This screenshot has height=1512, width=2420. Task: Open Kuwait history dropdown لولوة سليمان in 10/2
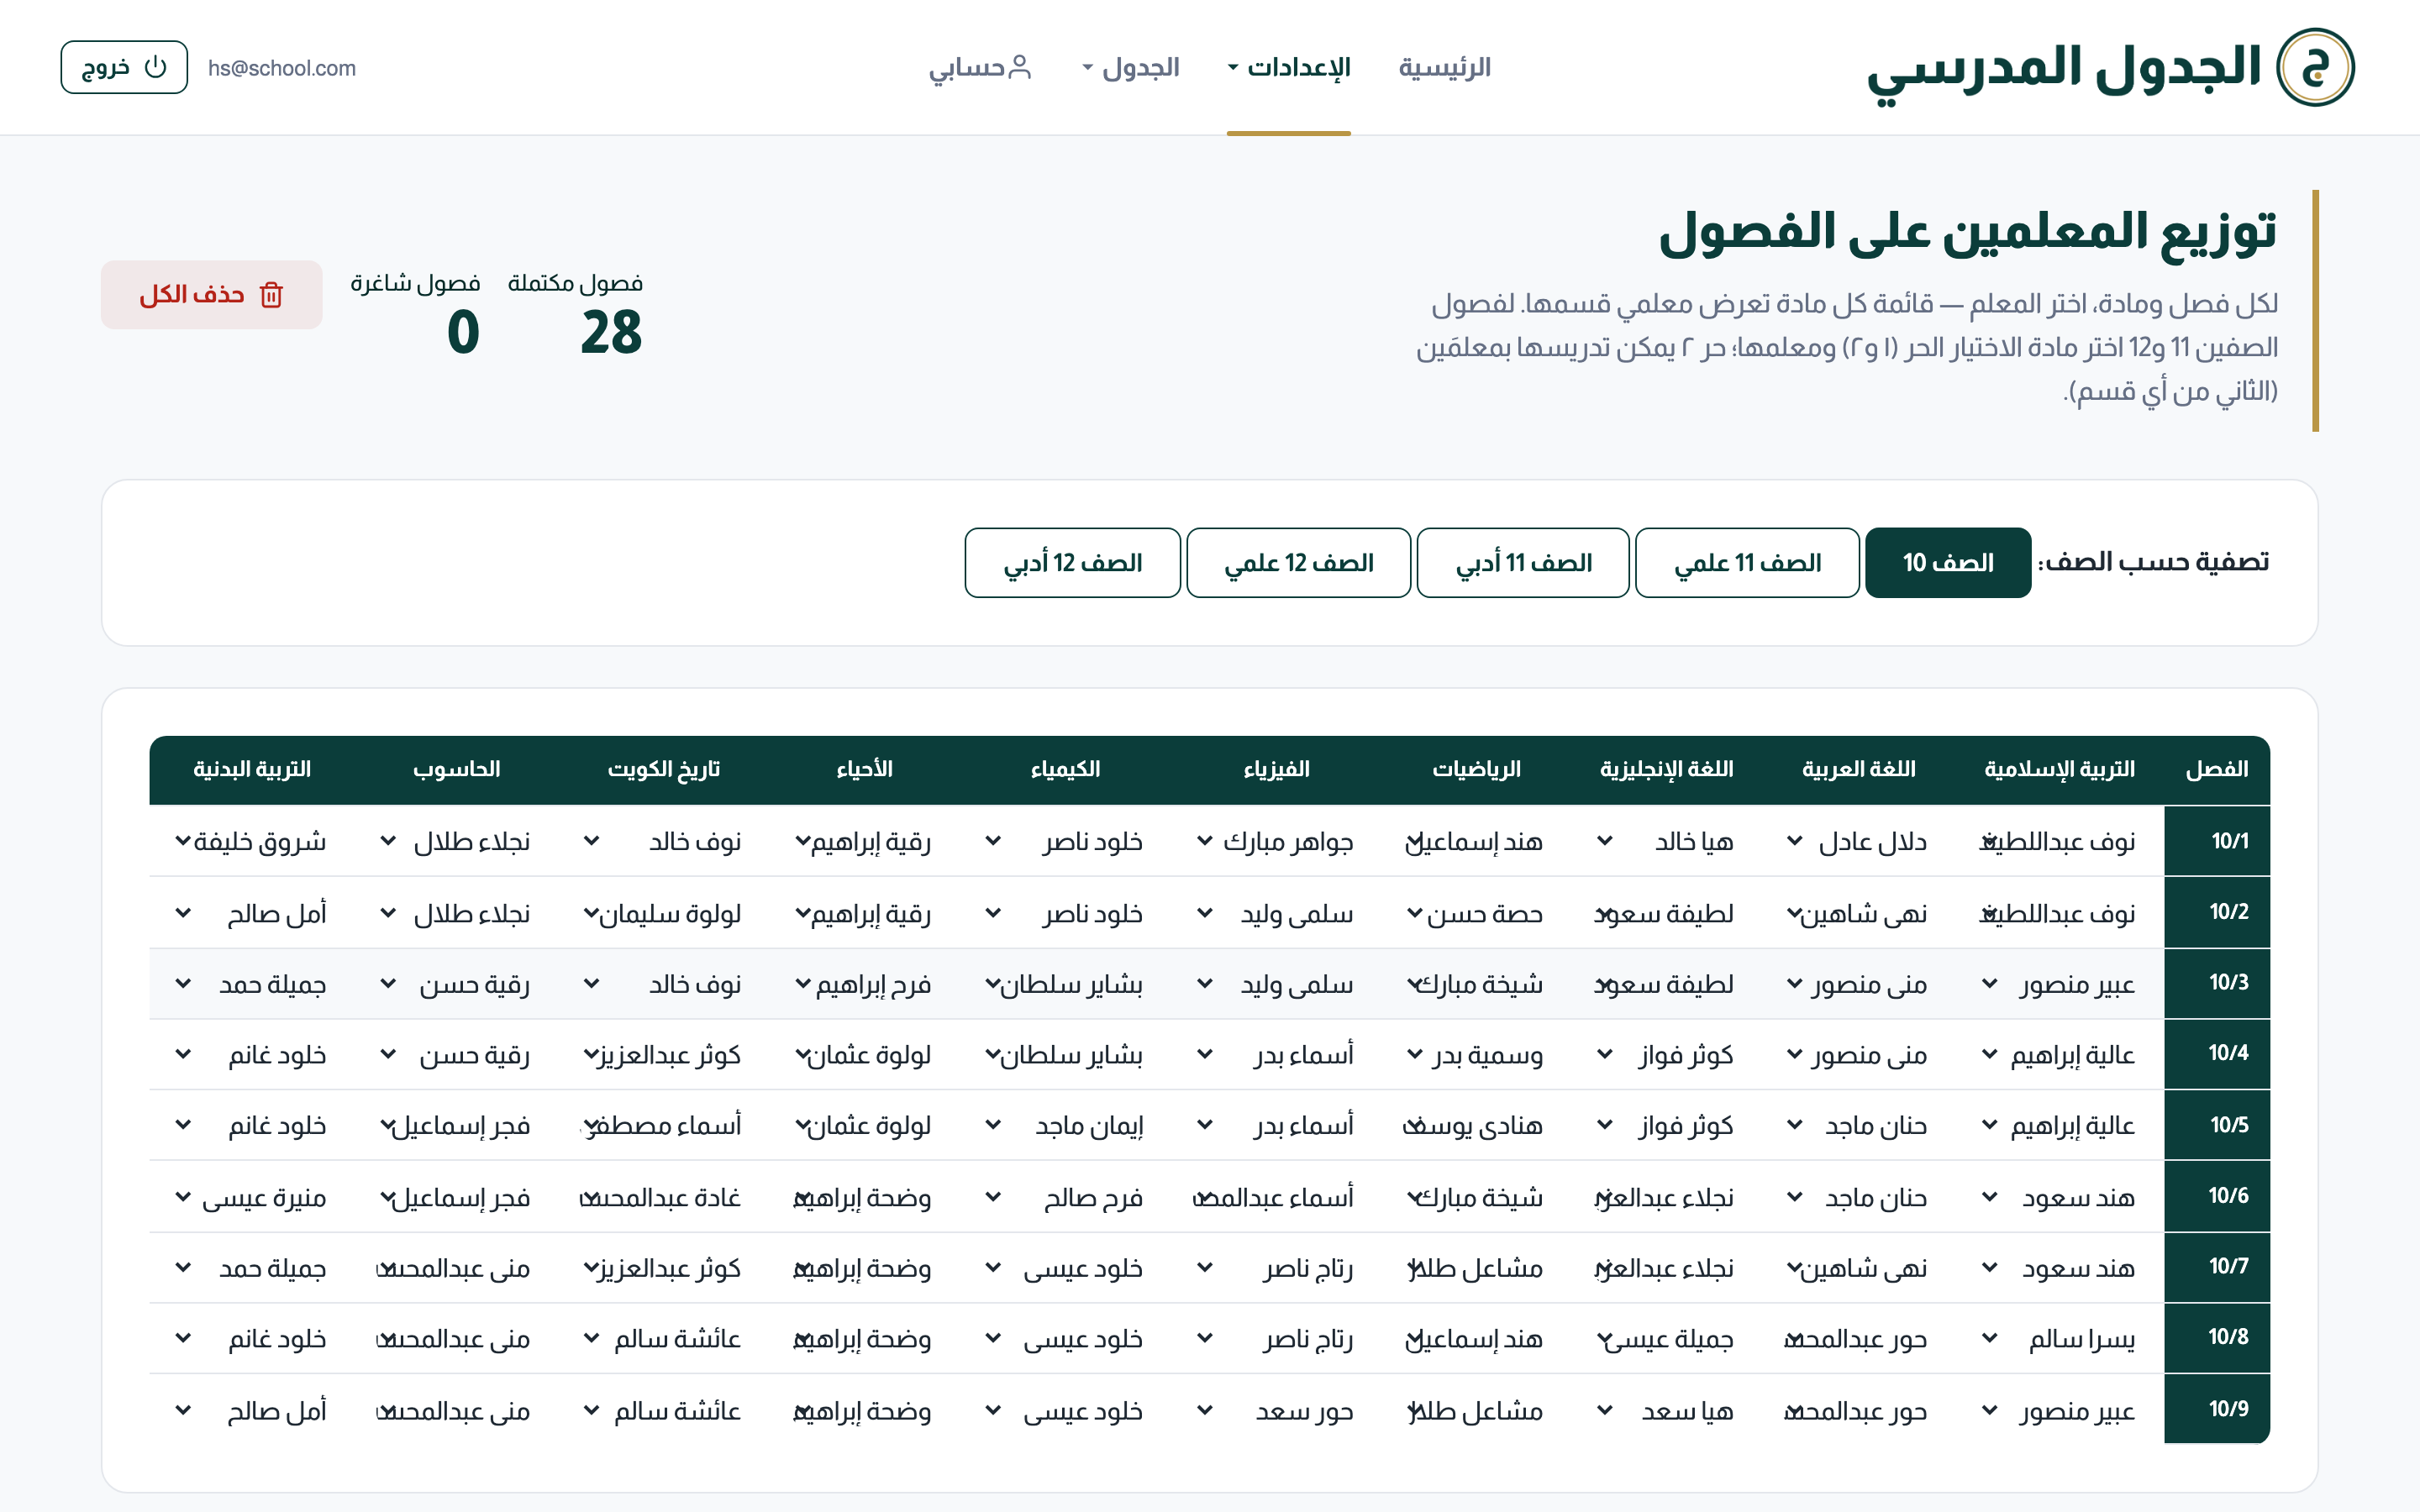coord(664,914)
